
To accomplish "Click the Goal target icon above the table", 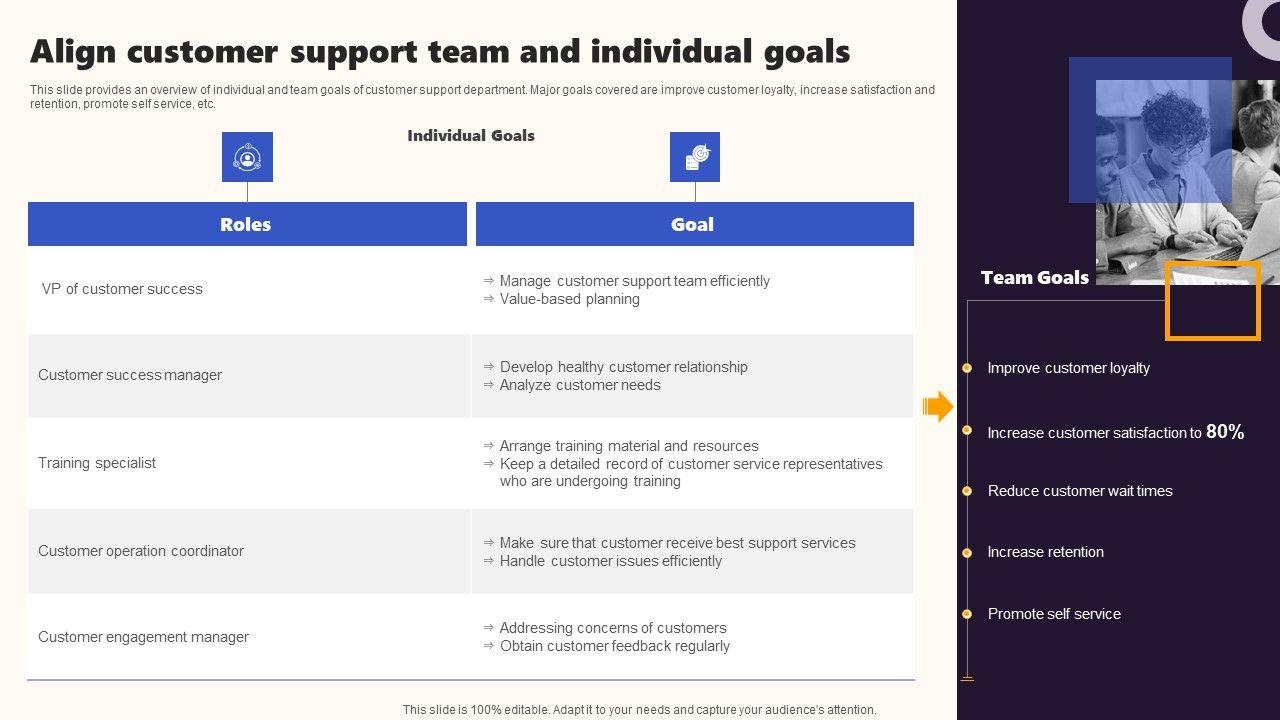I will [695, 157].
